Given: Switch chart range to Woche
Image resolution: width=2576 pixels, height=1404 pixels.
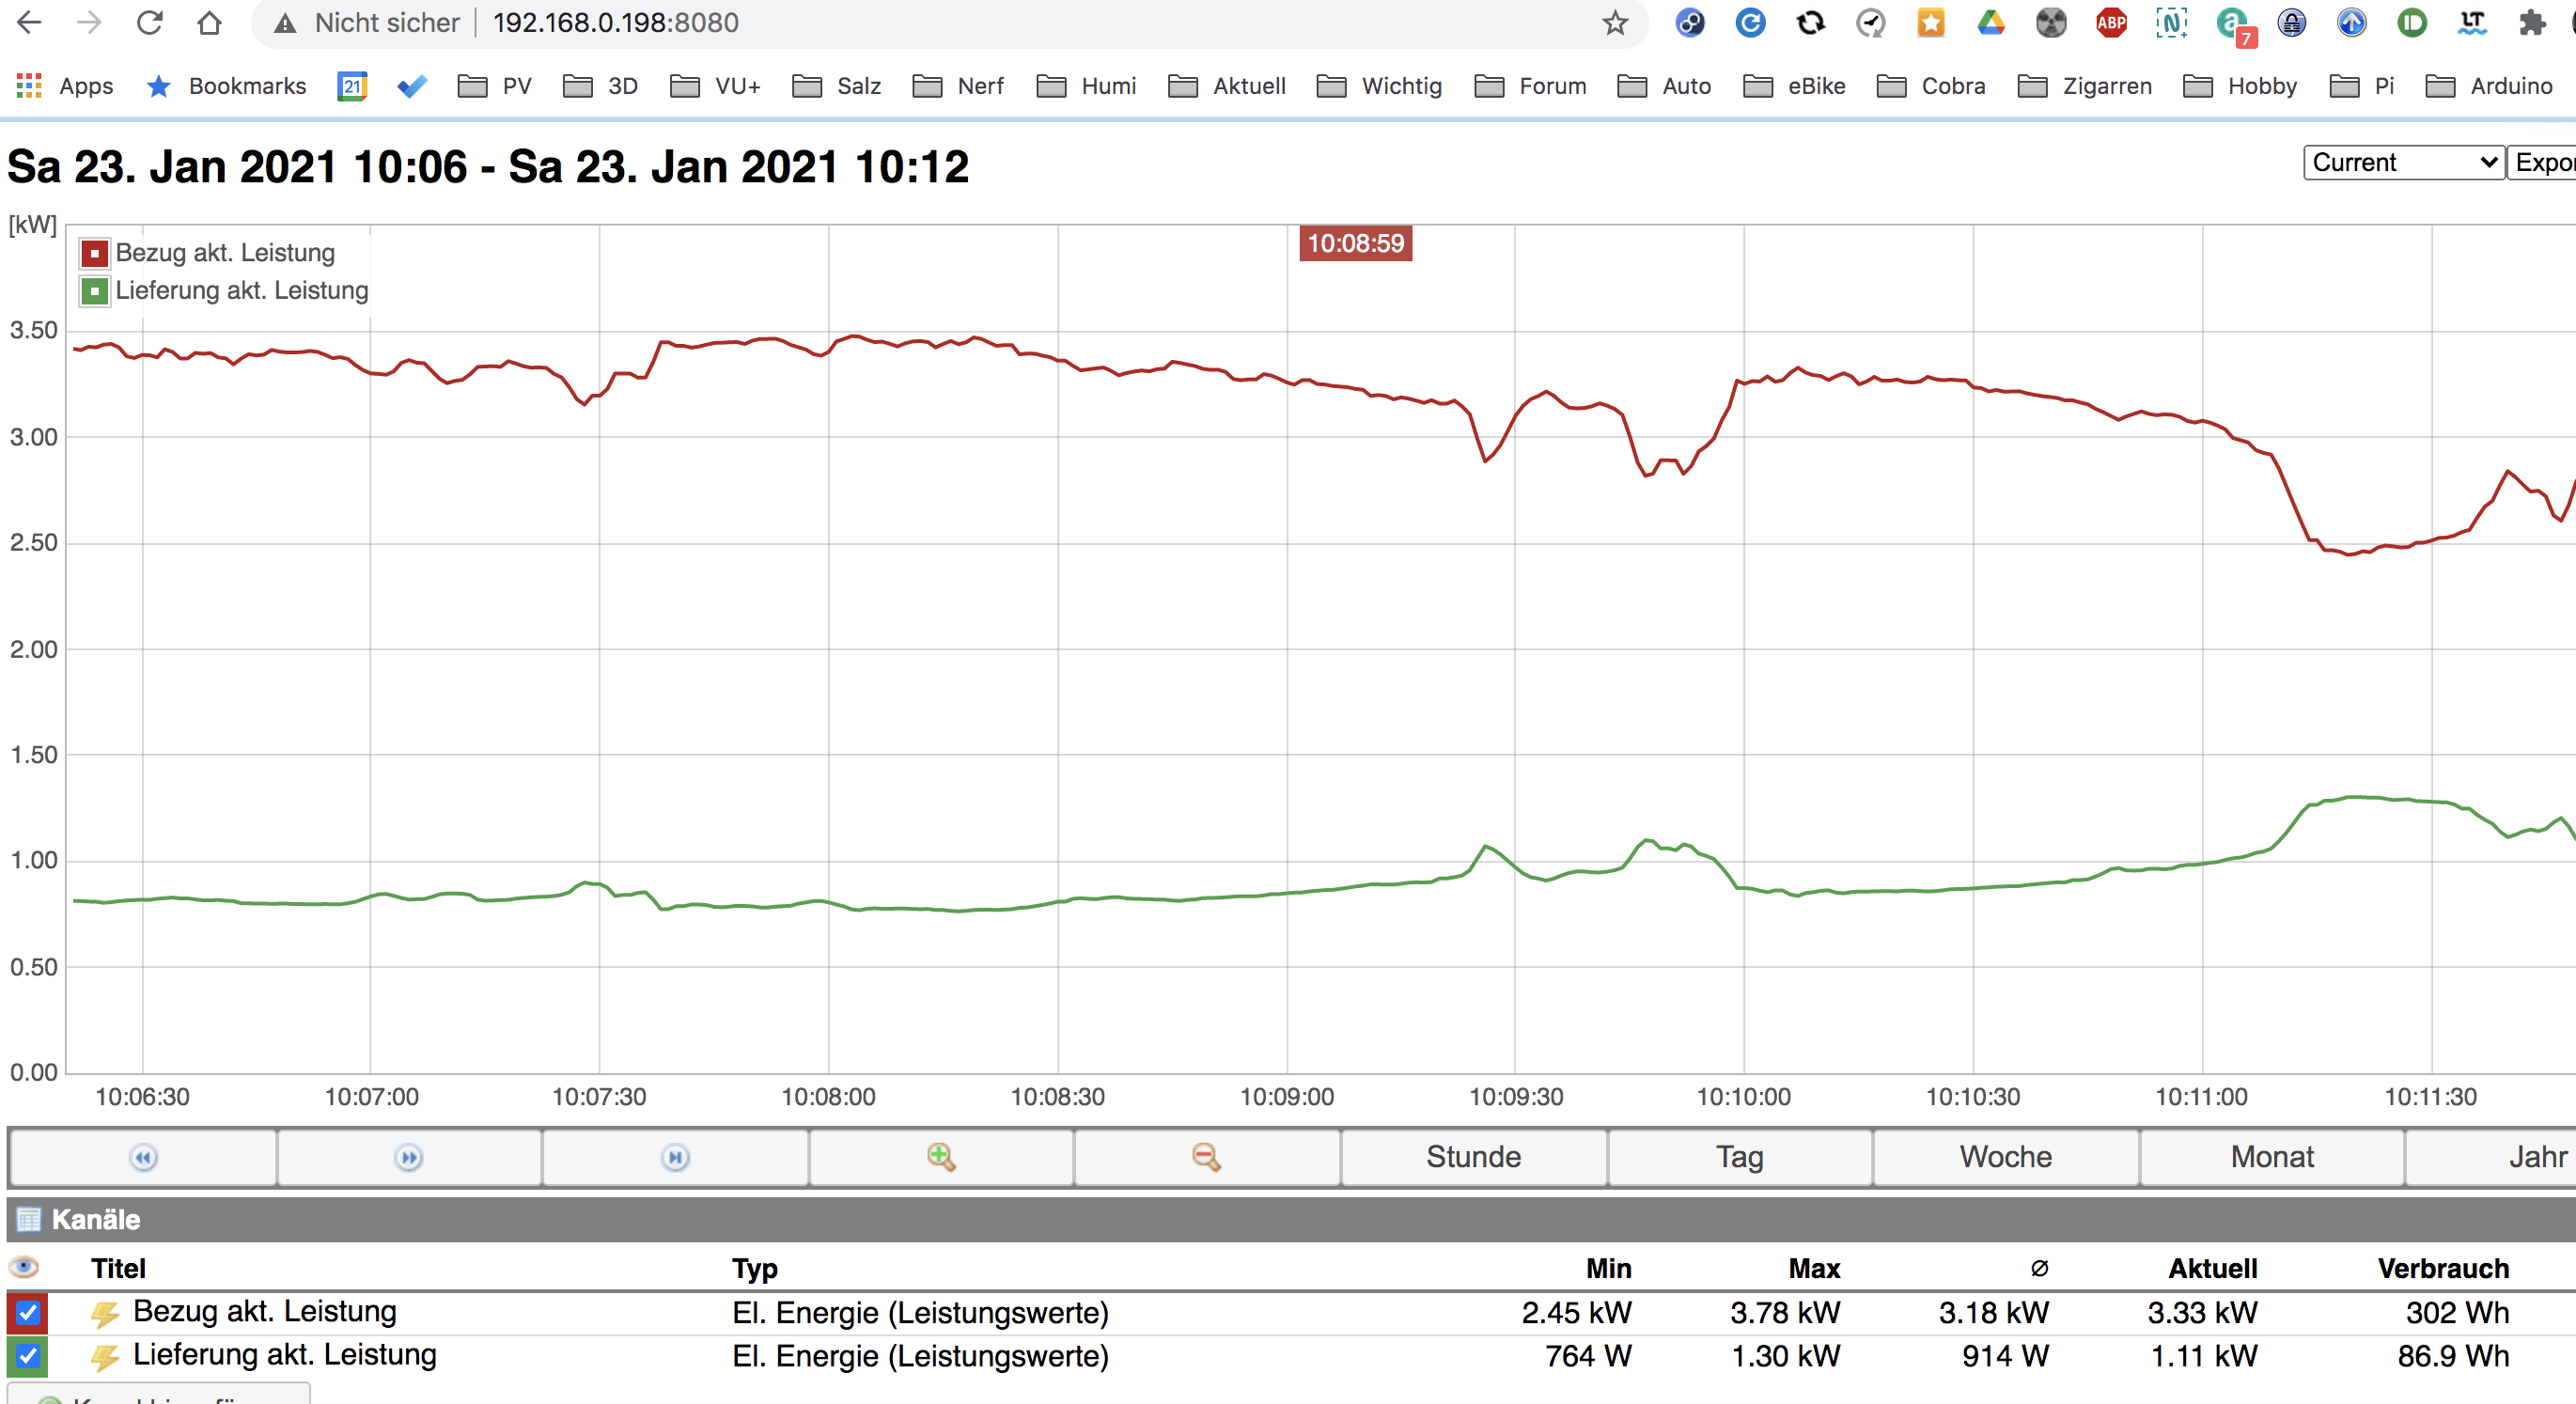Looking at the screenshot, I should click(x=2005, y=1157).
